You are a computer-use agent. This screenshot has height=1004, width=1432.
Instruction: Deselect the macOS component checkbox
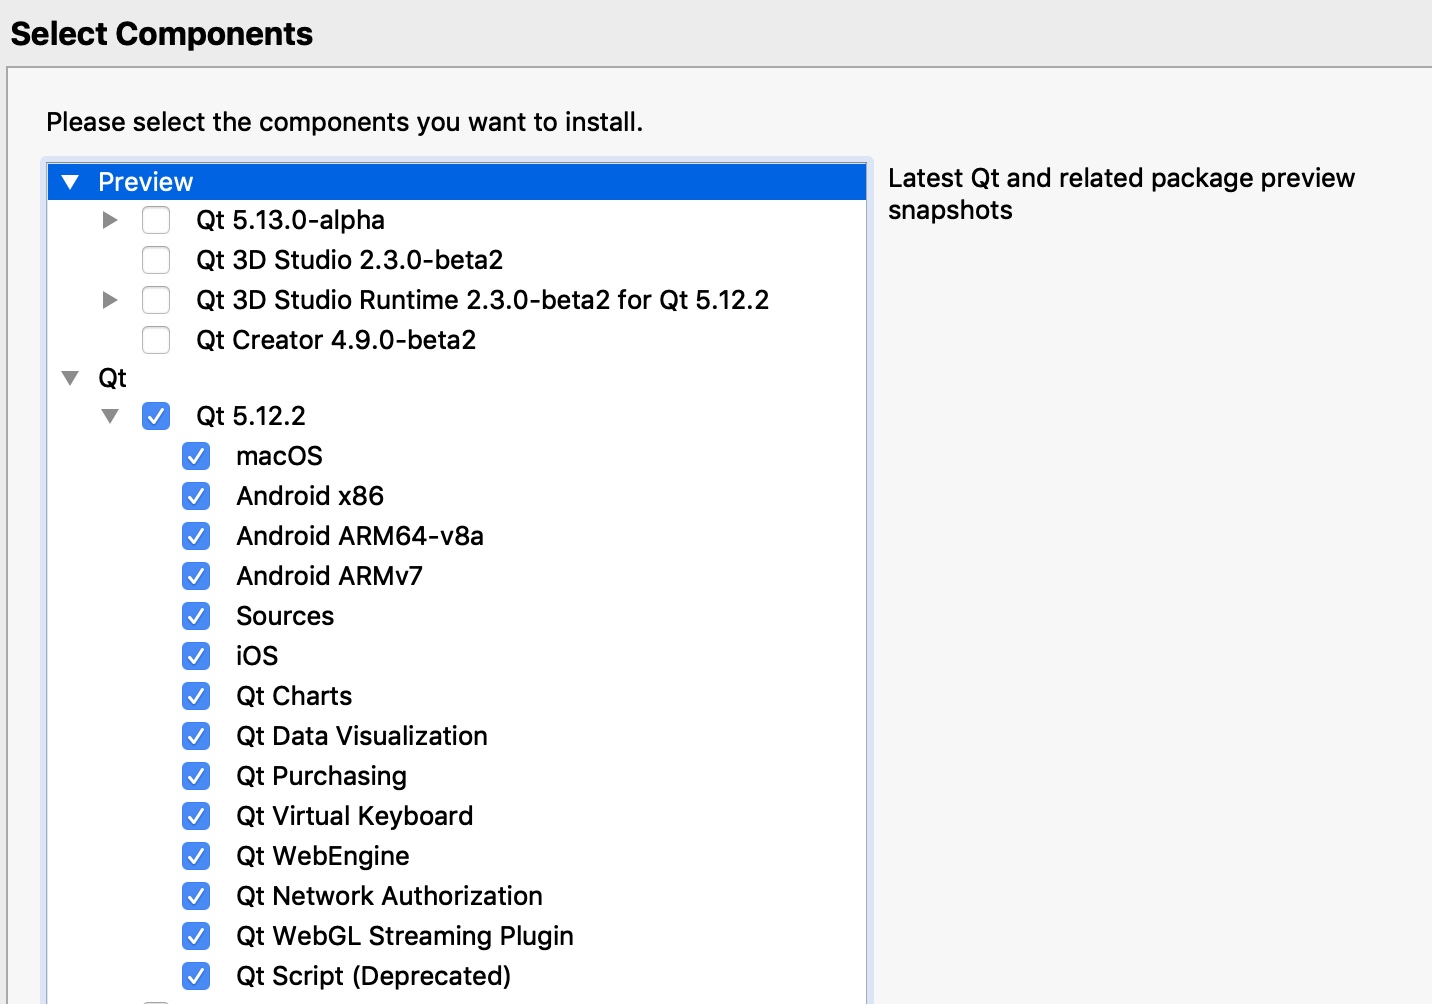coord(196,456)
